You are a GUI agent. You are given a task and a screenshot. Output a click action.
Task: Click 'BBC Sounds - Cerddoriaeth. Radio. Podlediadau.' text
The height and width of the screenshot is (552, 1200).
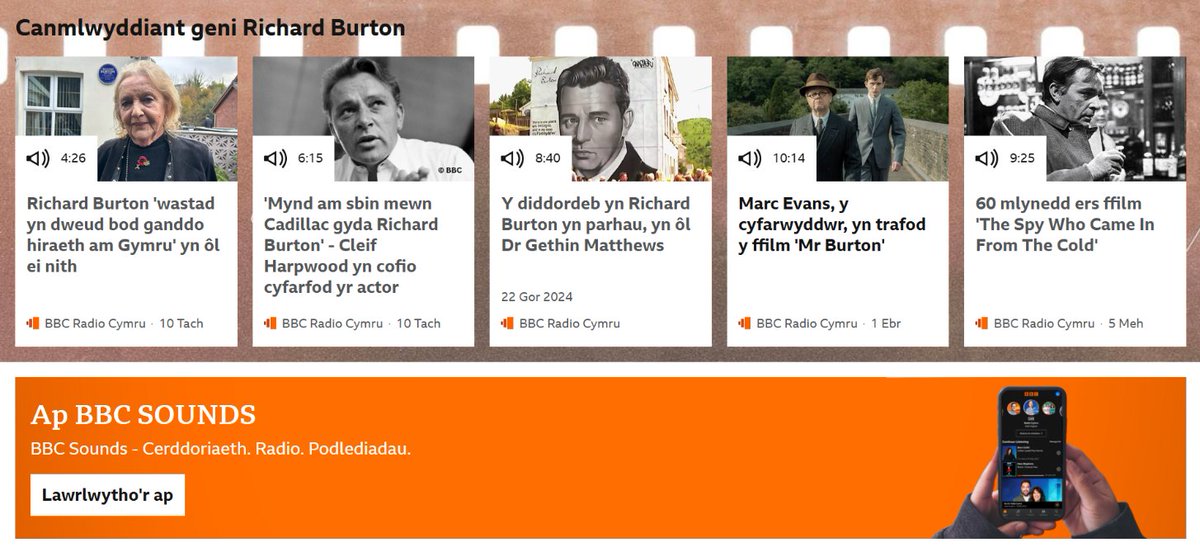(x=221, y=448)
